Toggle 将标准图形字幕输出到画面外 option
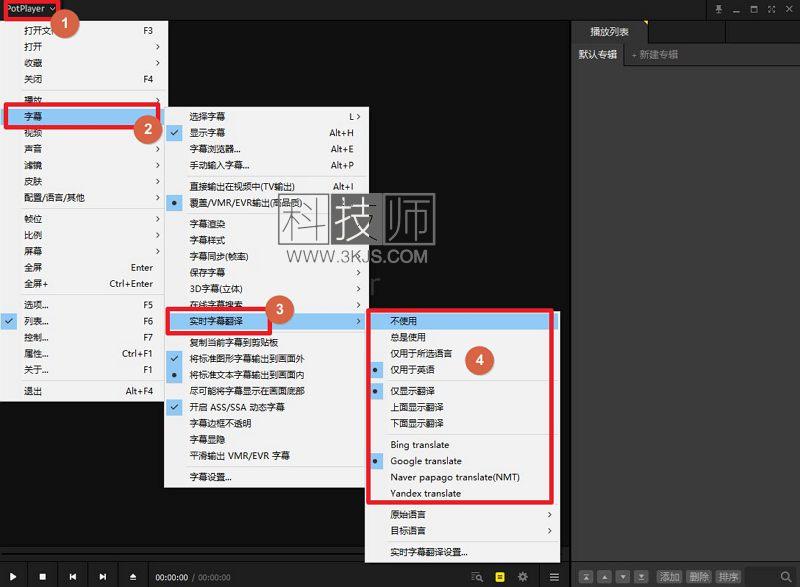800x587 pixels. [266, 359]
